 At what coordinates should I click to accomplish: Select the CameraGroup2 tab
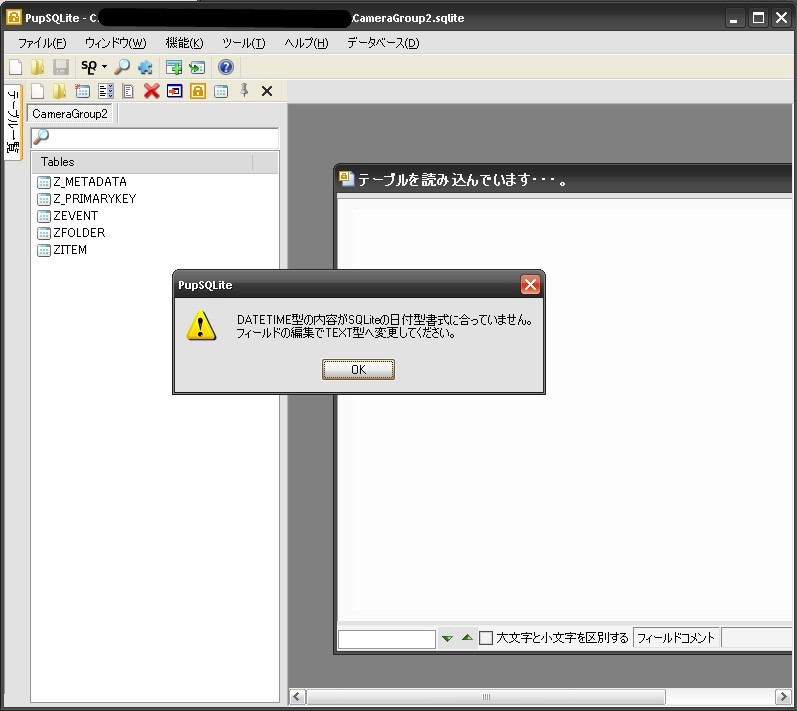(70, 113)
